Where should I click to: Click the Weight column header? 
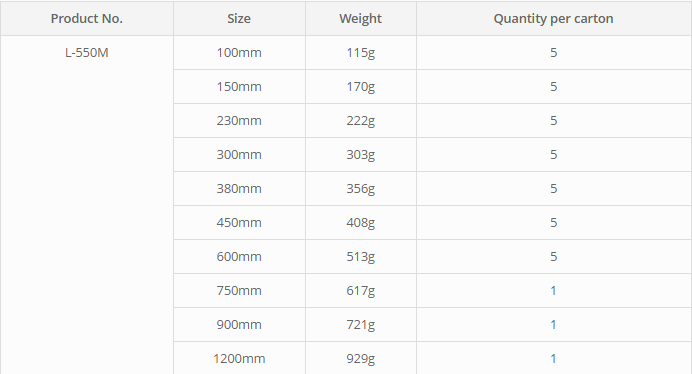click(x=361, y=19)
